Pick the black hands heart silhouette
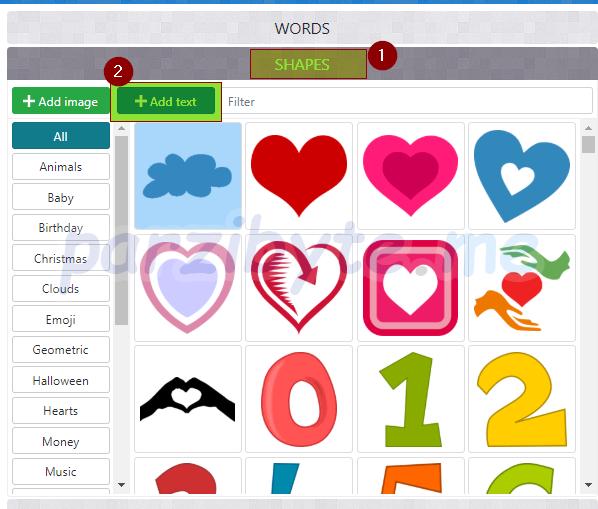598x509 pixels. coord(188,399)
